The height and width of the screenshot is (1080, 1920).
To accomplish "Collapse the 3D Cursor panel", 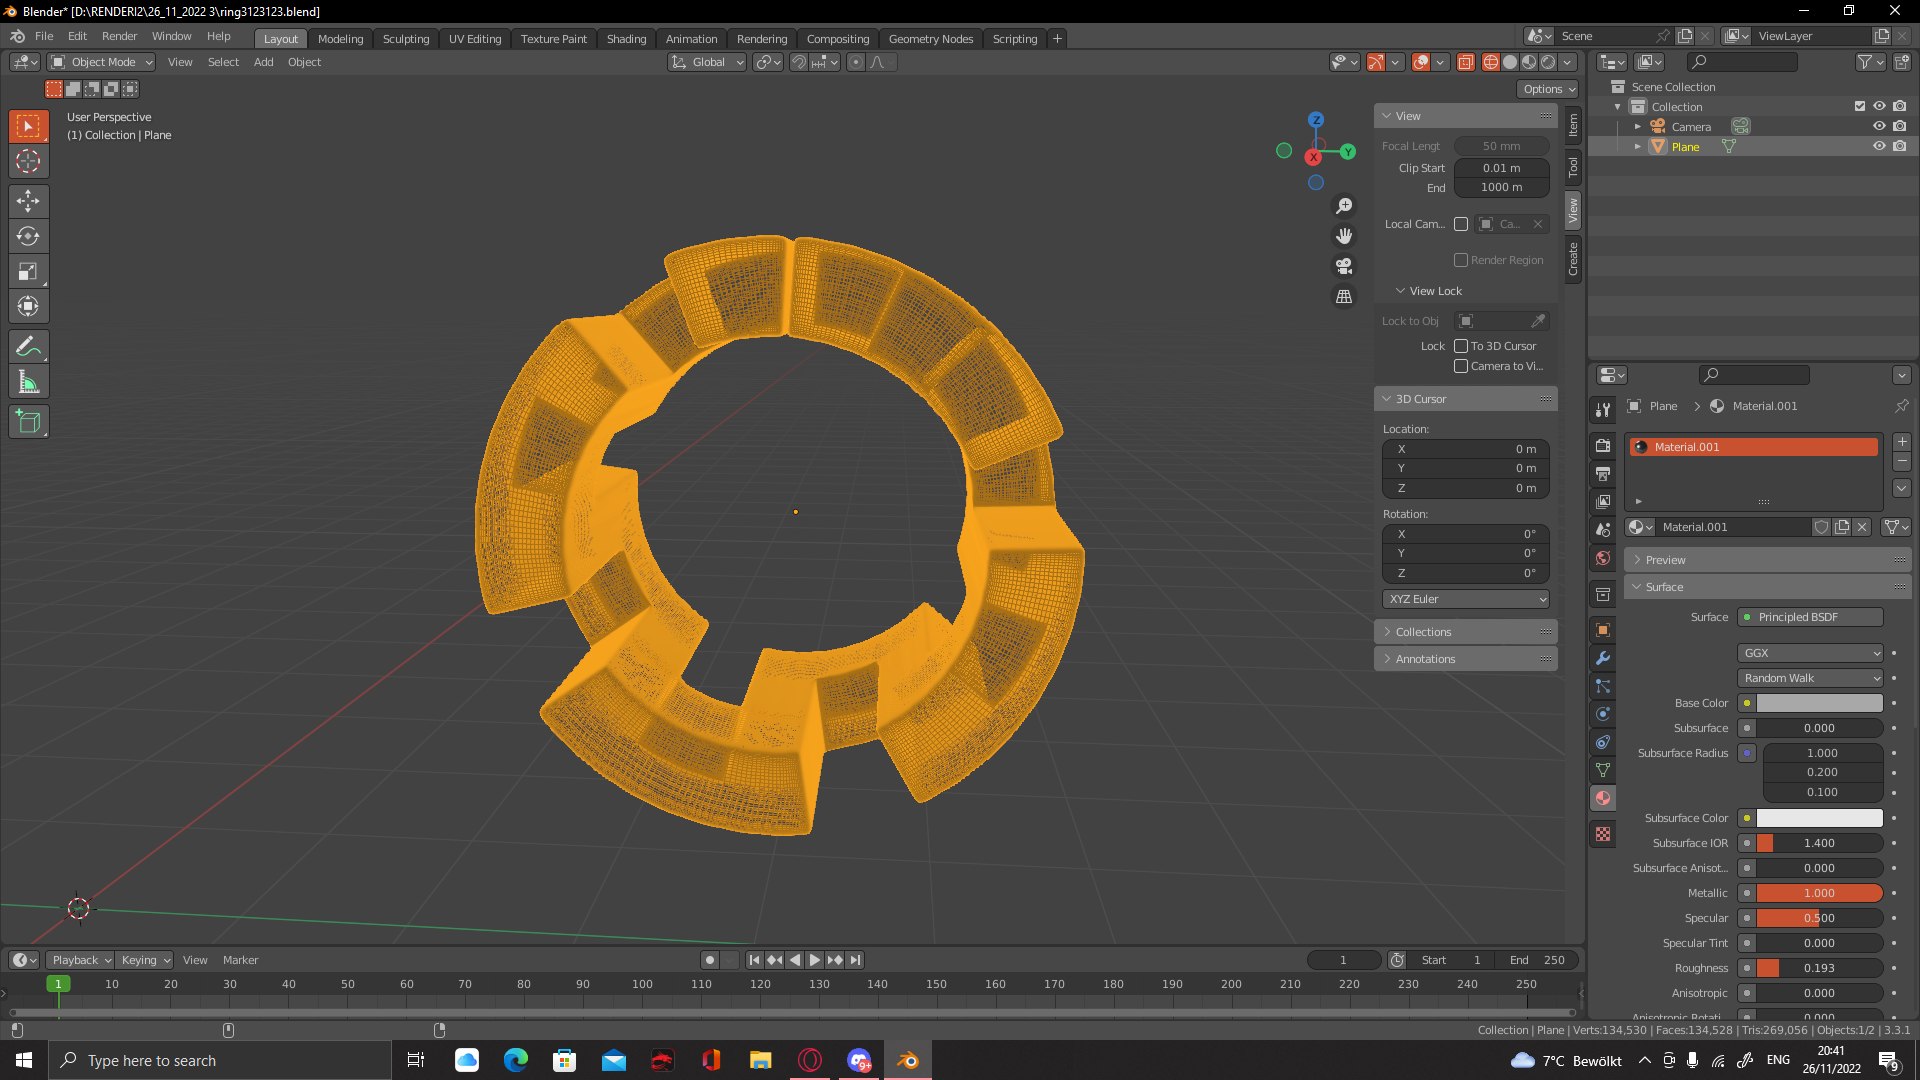I will coord(1466,399).
